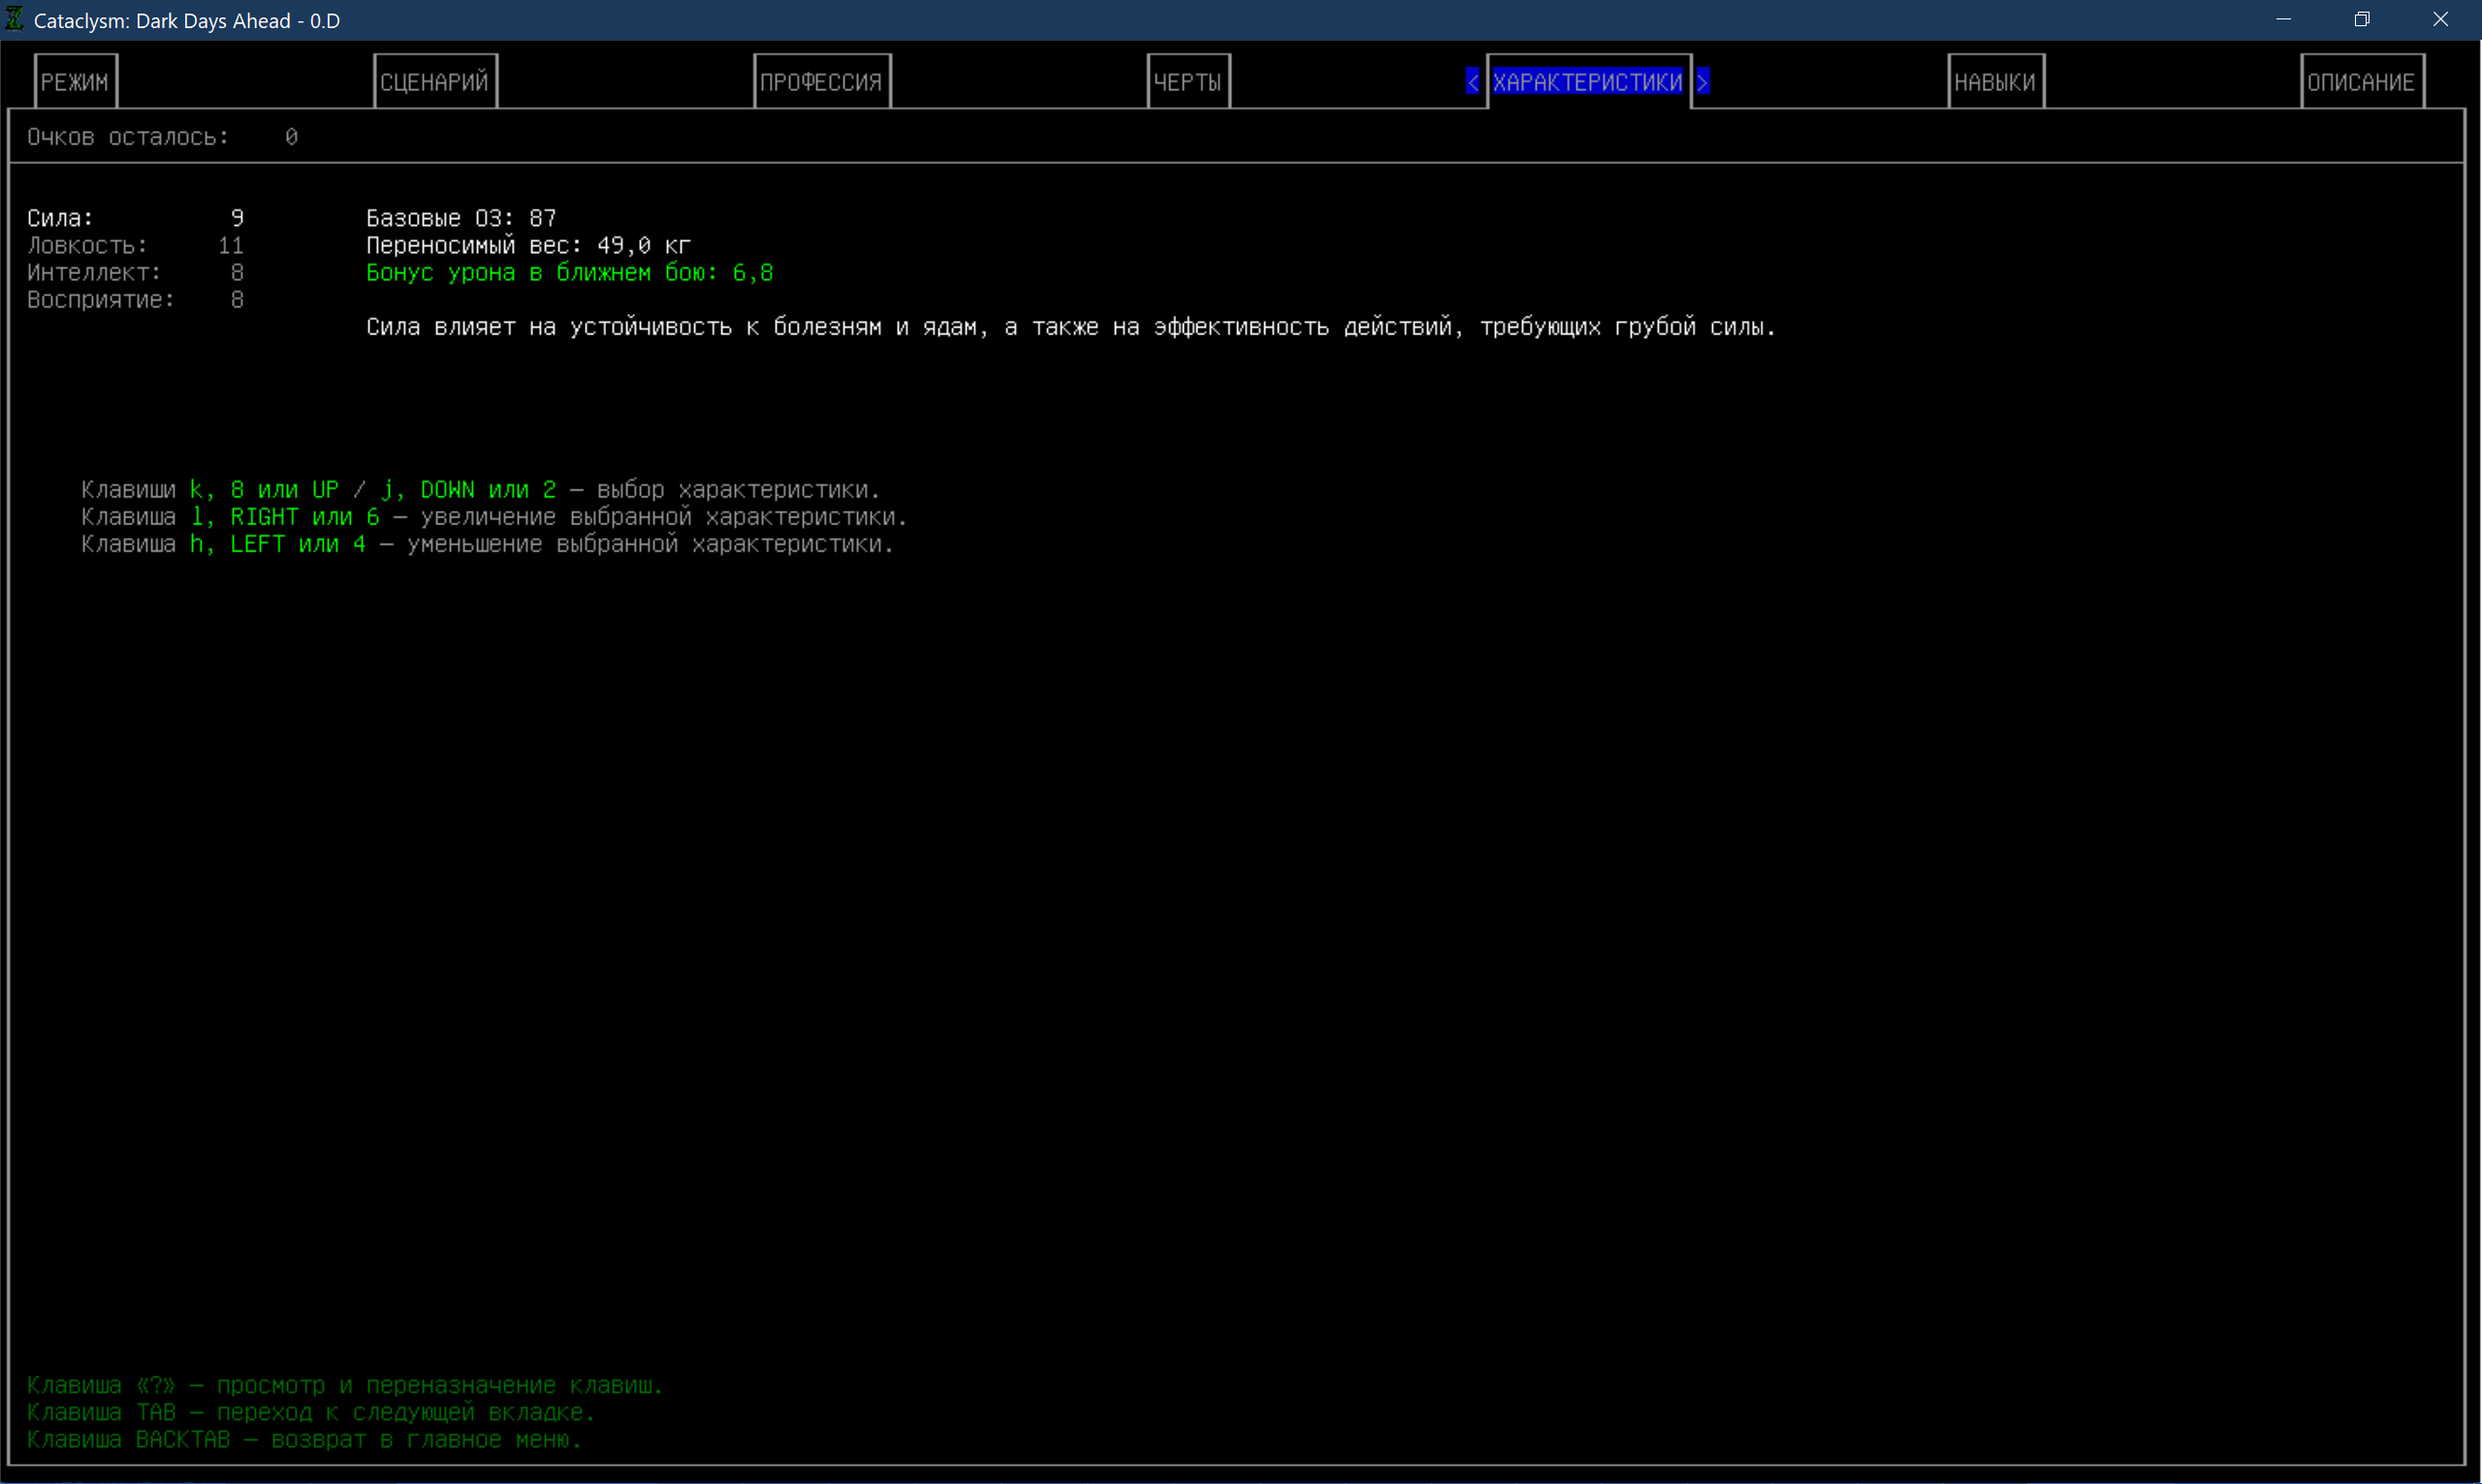Open the ЧЕРТЫ tab
Screen dimensions: 2482x1484
click(x=1187, y=82)
